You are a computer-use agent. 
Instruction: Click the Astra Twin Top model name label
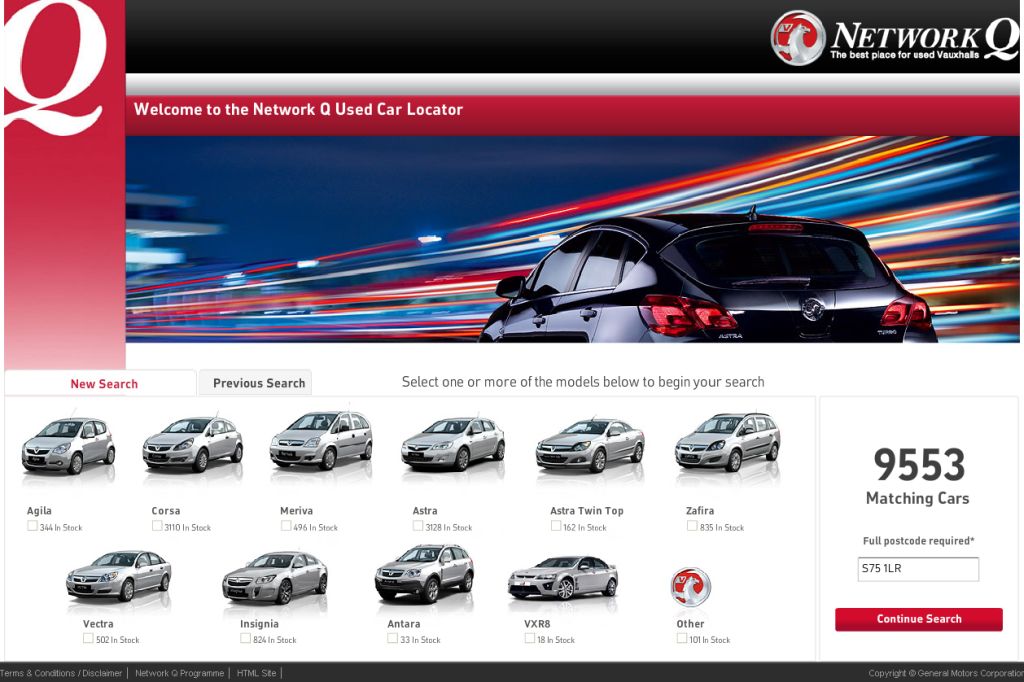click(x=586, y=511)
